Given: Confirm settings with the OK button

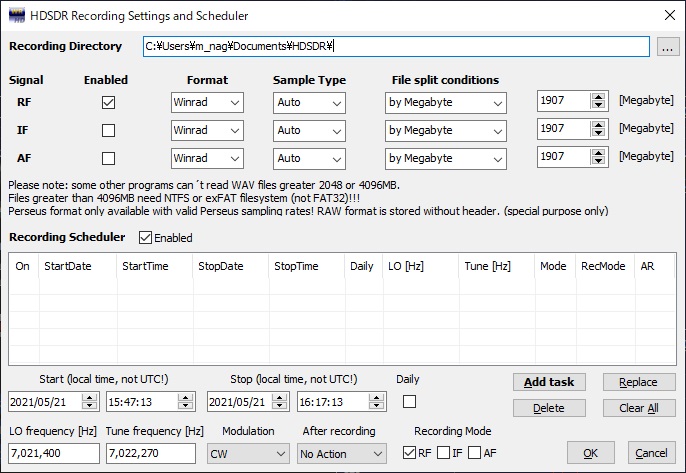Looking at the screenshot, I should [591, 453].
